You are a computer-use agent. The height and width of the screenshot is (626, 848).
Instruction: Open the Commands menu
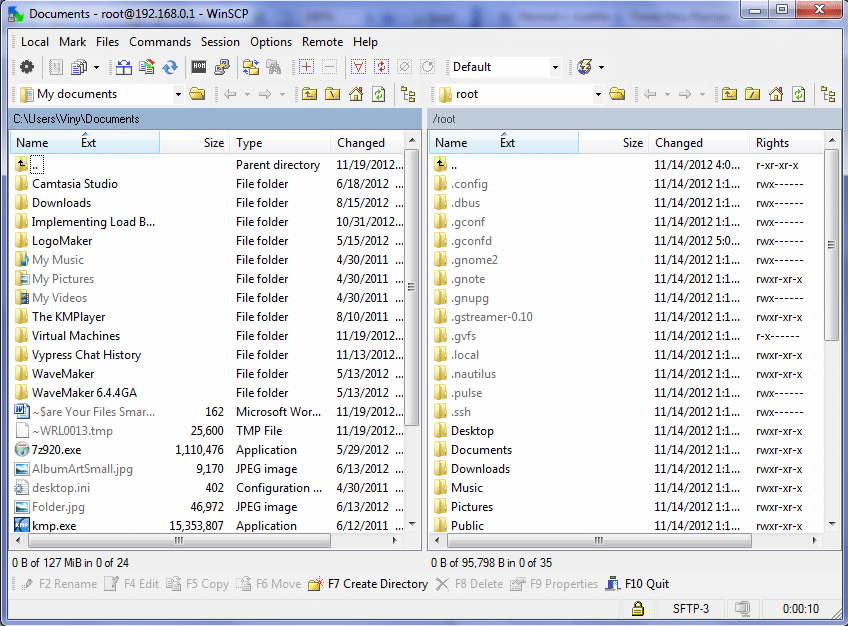[161, 42]
